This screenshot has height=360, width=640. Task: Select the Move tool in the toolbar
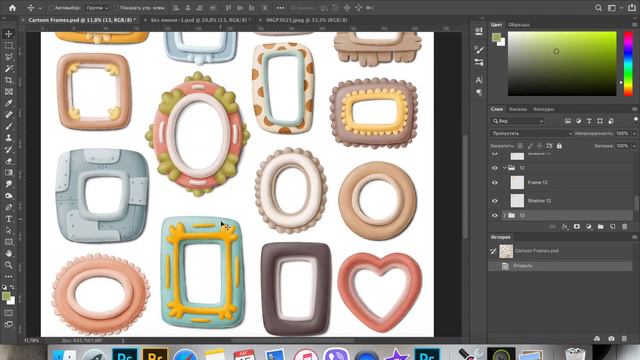9,34
